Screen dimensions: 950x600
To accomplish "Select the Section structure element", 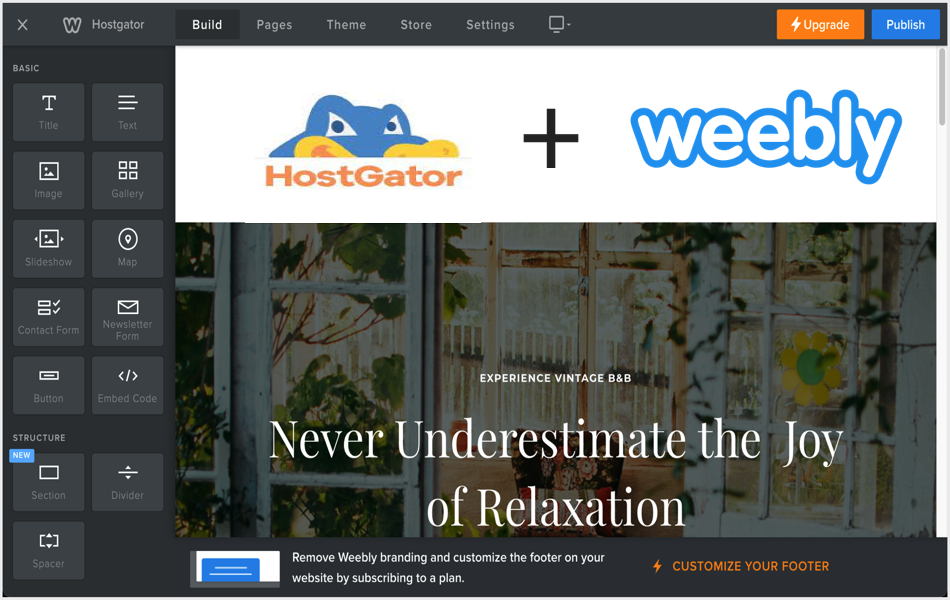I will pos(48,482).
